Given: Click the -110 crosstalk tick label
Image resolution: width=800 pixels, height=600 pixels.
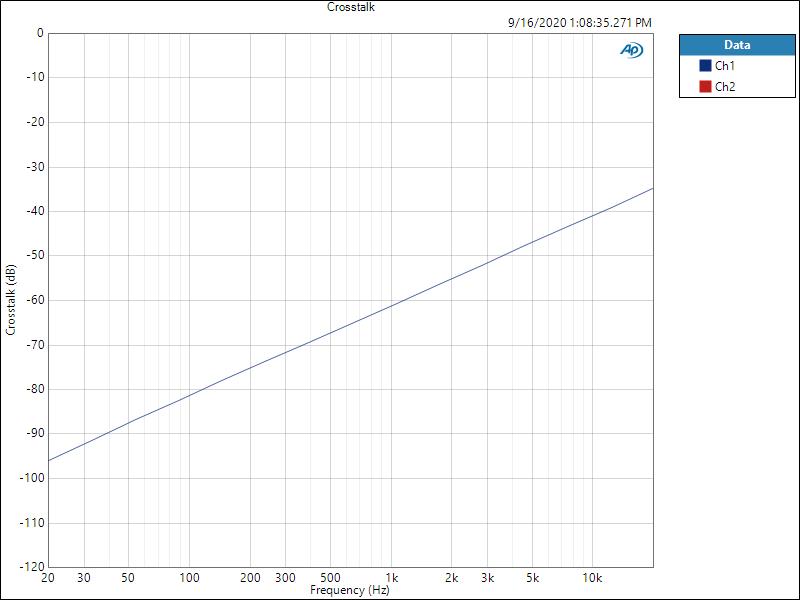Looking at the screenshot, I should (x=32, y=523).
